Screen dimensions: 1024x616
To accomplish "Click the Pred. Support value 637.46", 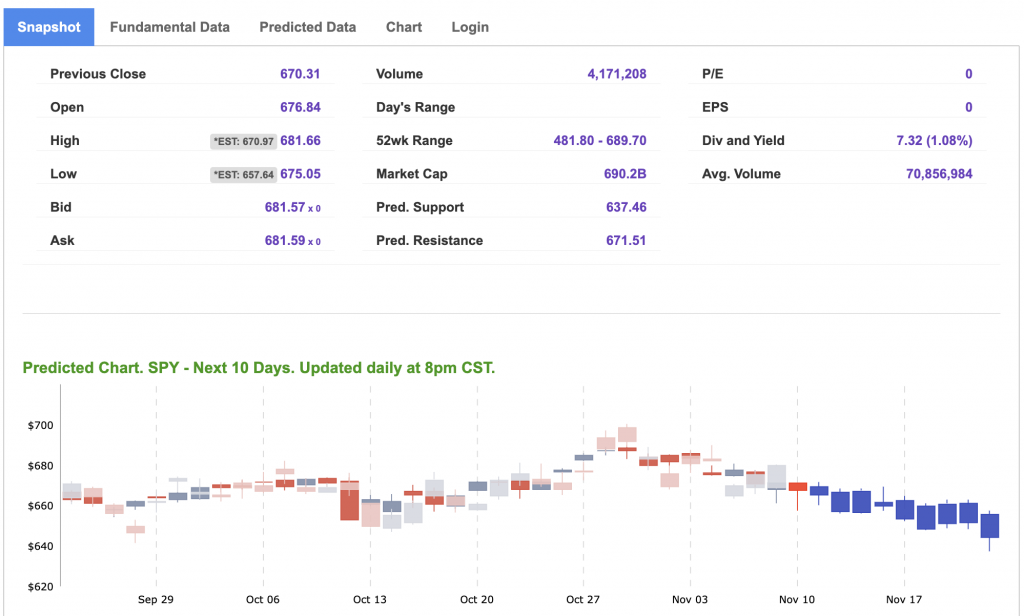I will pos(626,207).
